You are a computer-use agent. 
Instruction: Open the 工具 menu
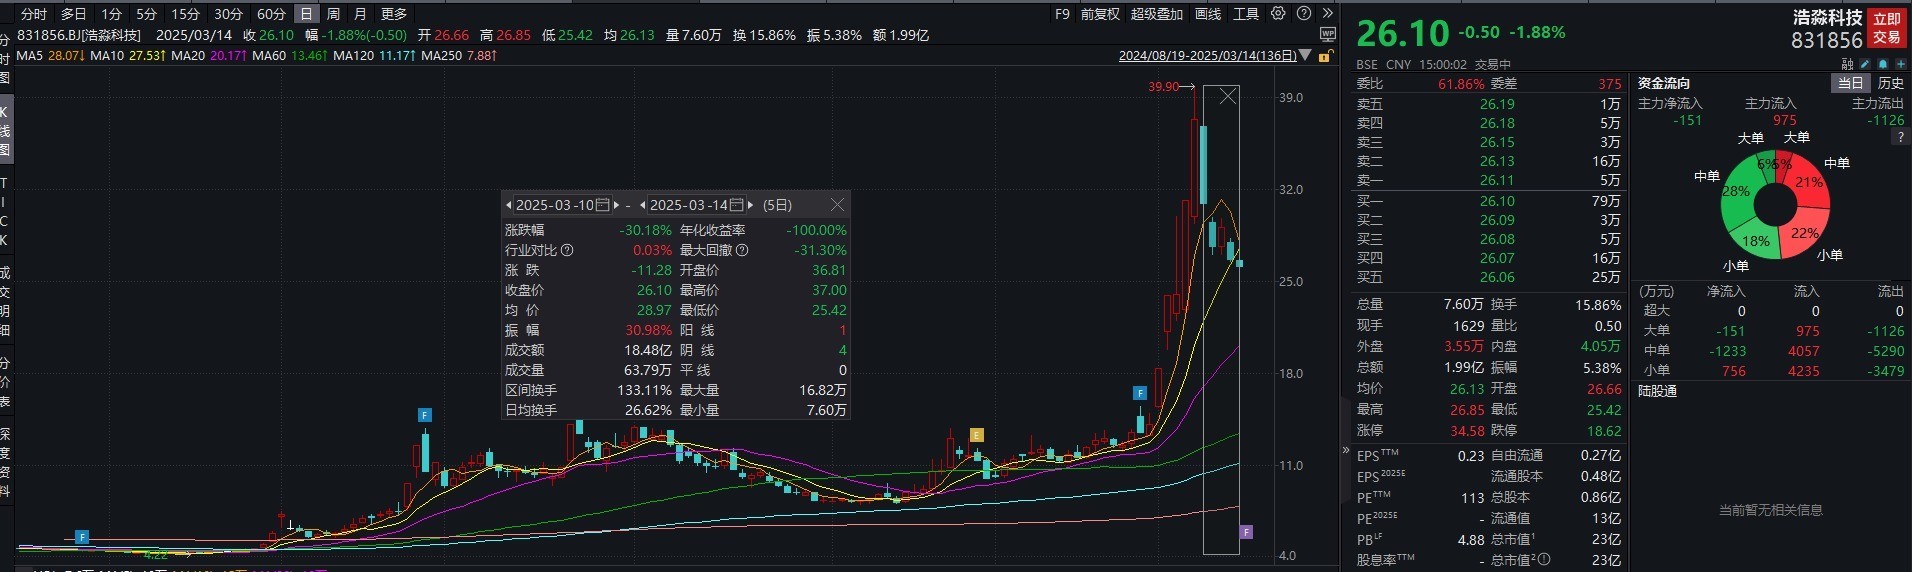(x=1246, y=14)
